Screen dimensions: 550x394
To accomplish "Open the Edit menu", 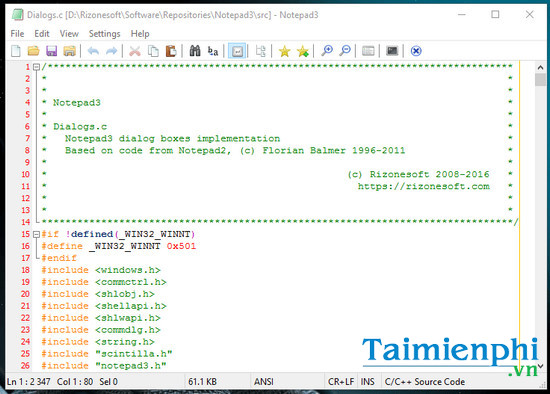I will pyautogui.click(x=42, y=34).
